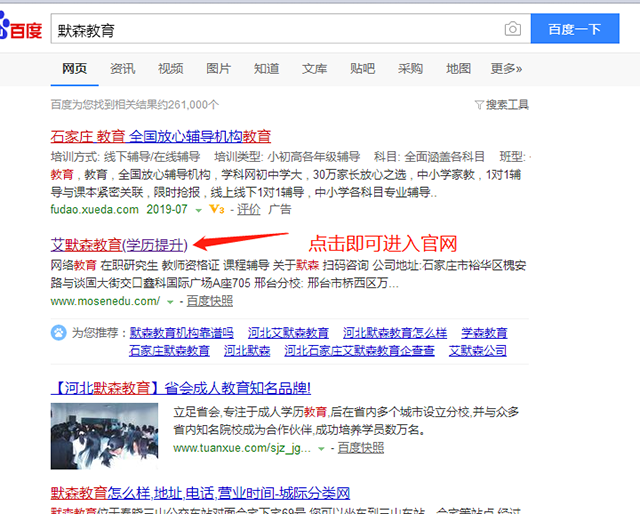640x514 pixels.
Task: Open the 艾默森教育(学历提升) result
Action: pyautogui.click(x=119, y=245)
